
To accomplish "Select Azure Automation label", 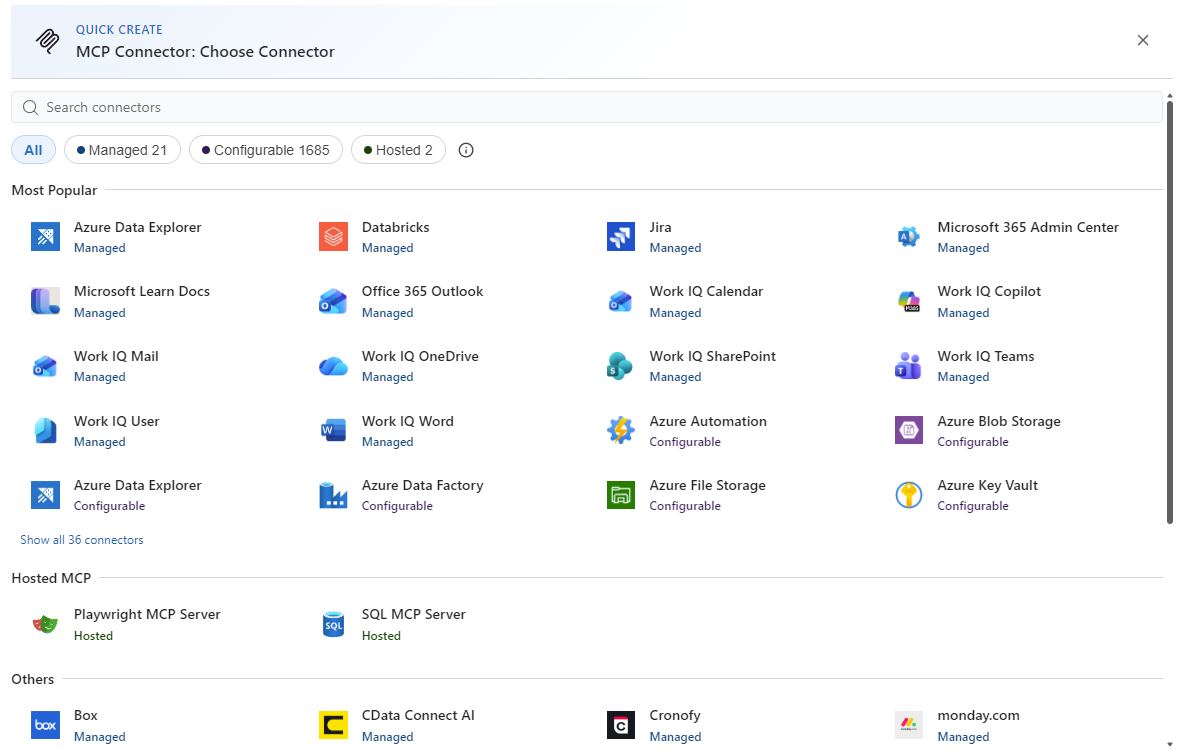I will click(708, 421).
